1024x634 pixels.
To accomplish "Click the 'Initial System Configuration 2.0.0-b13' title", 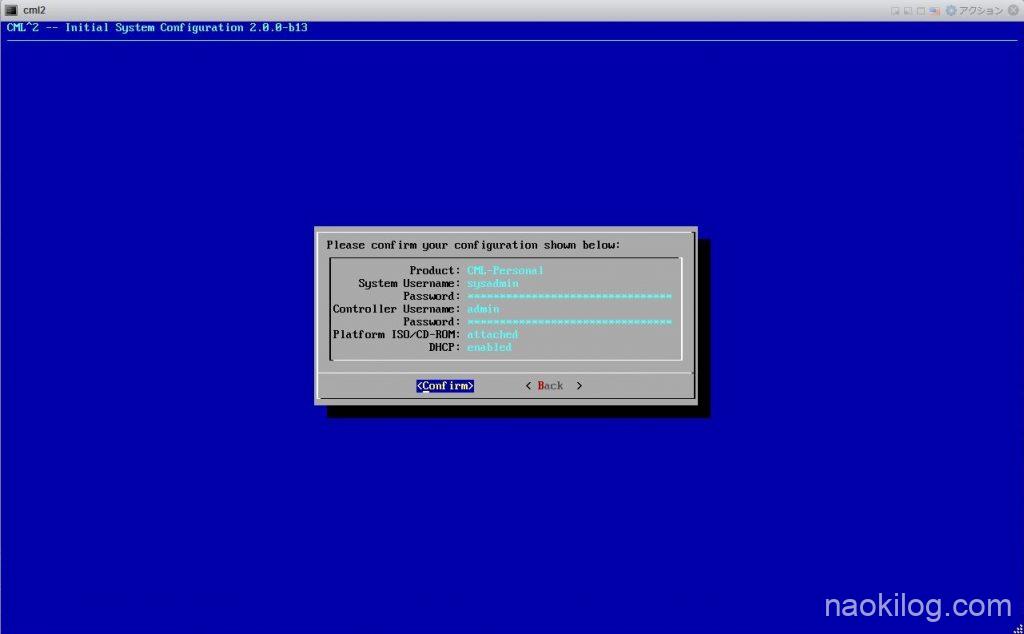I will (186, 27).
